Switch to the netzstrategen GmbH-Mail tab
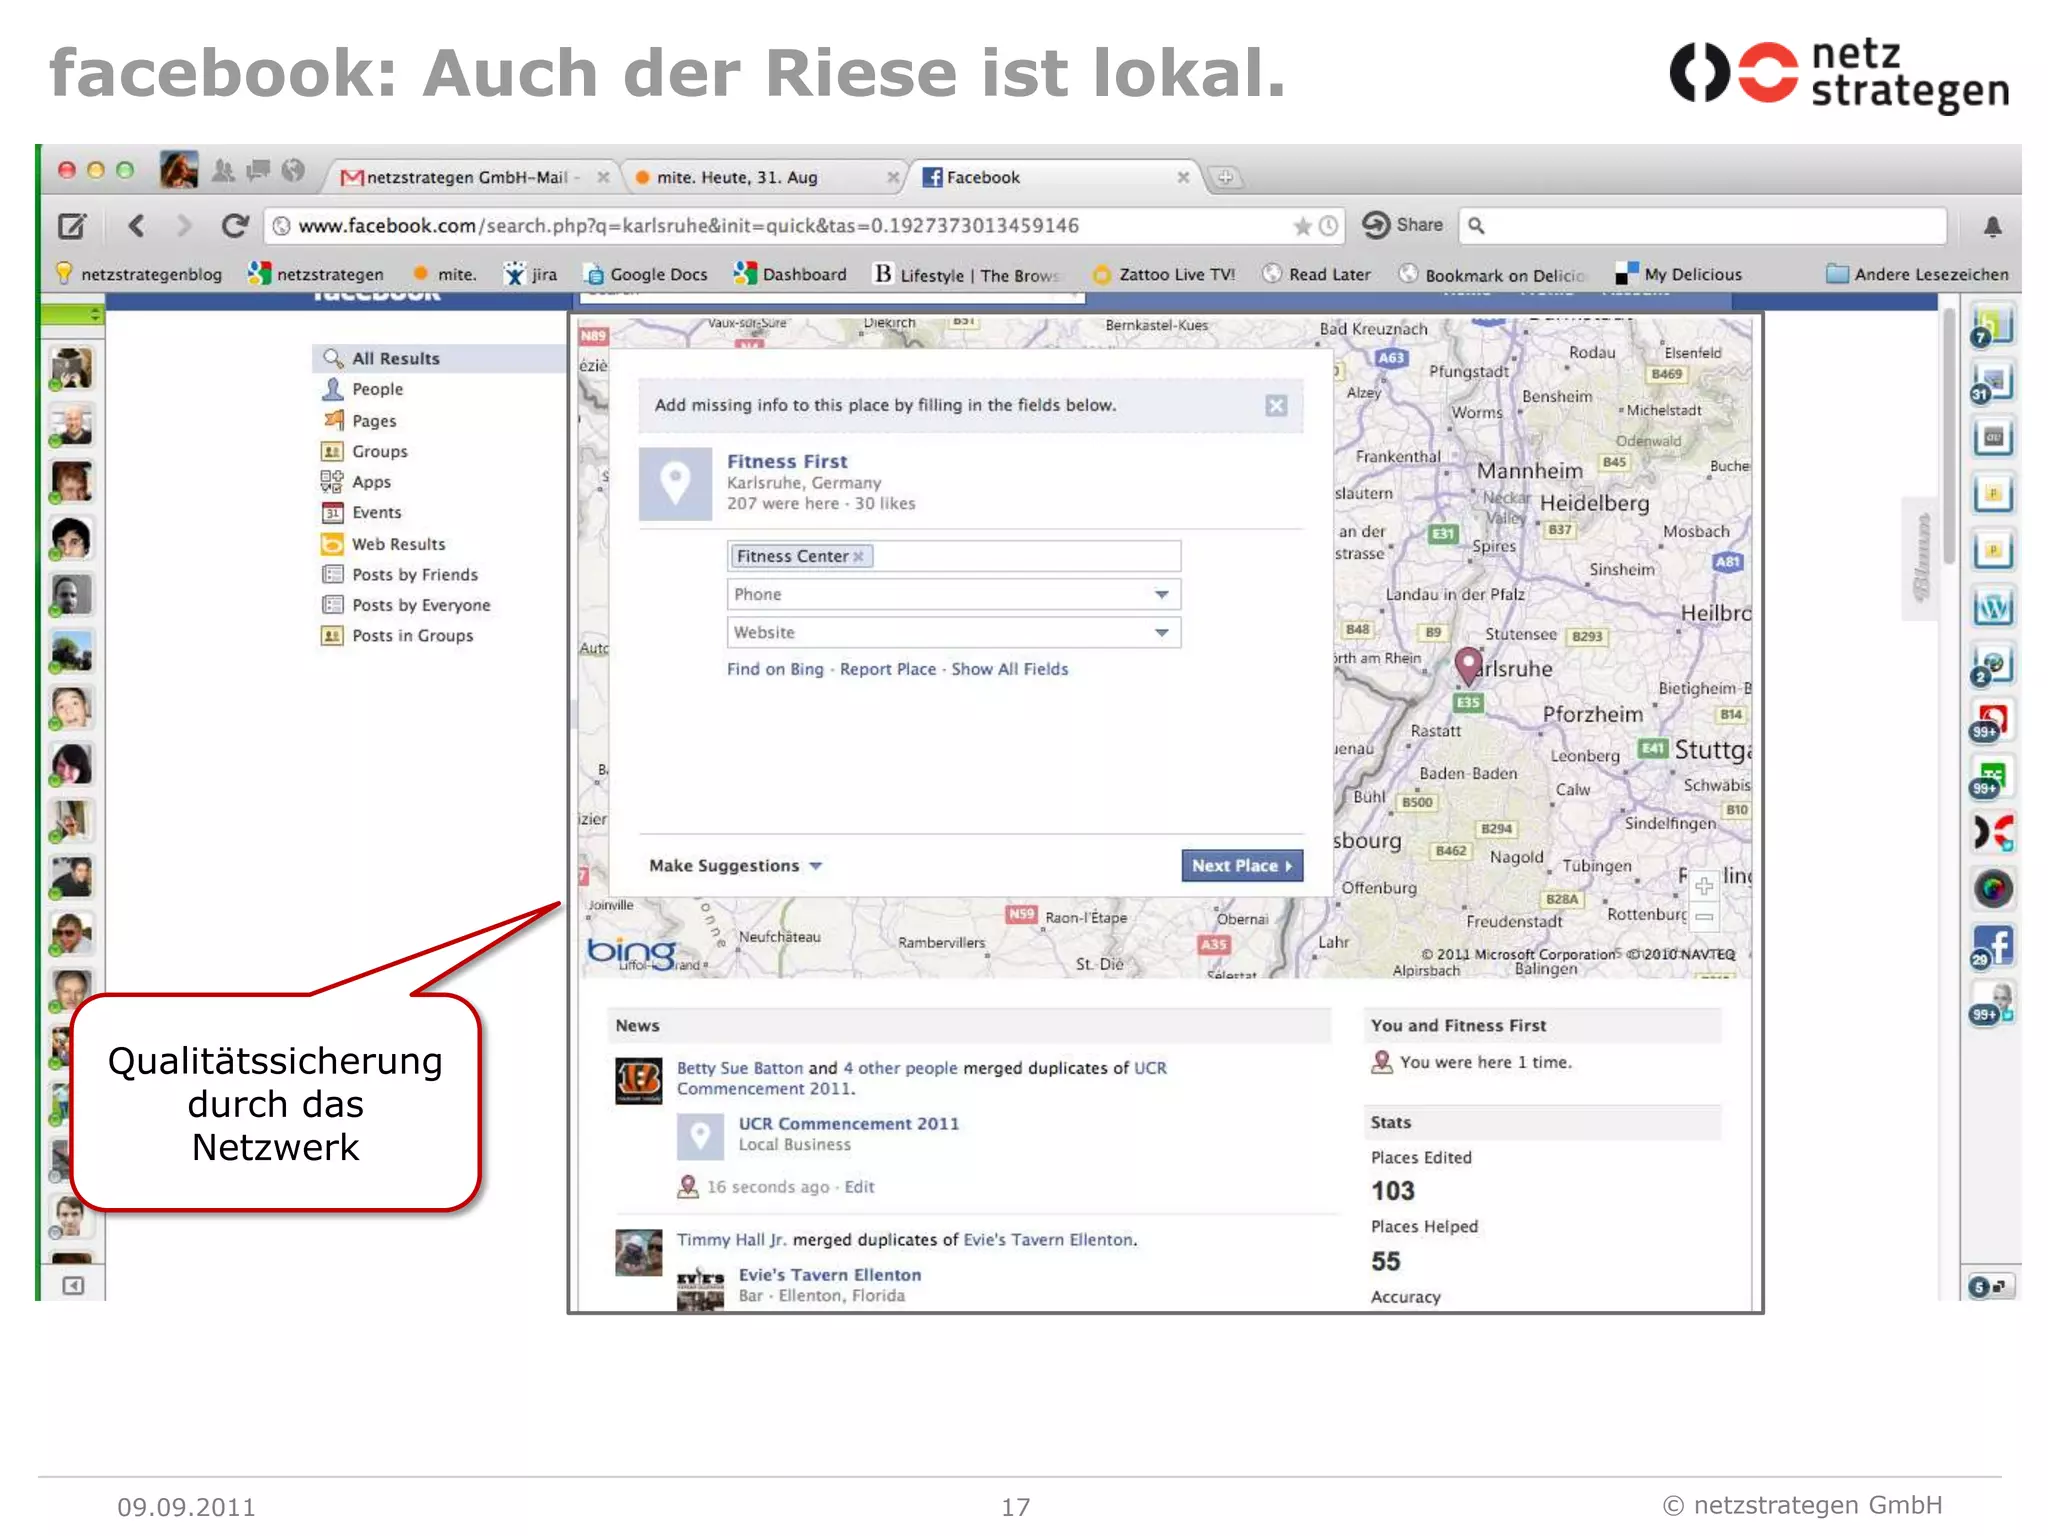Screen dimensions: 2048x1536 [470, 177]
